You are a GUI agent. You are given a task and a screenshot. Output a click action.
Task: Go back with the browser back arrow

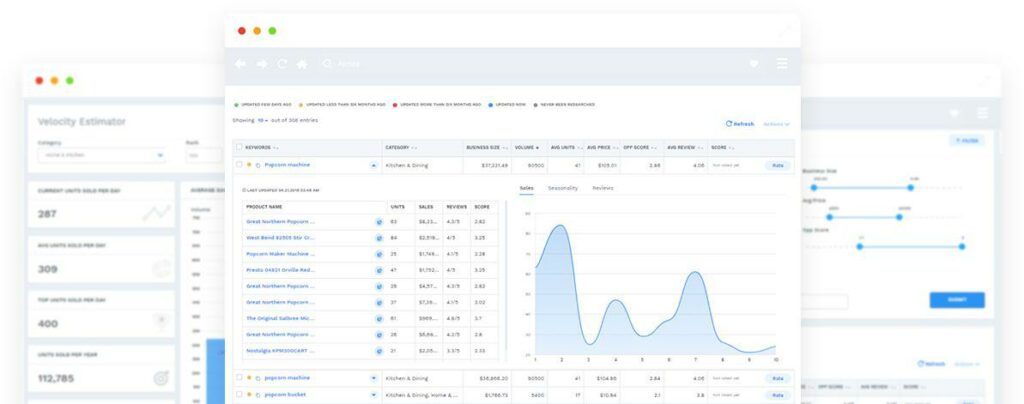click(240, 64)
